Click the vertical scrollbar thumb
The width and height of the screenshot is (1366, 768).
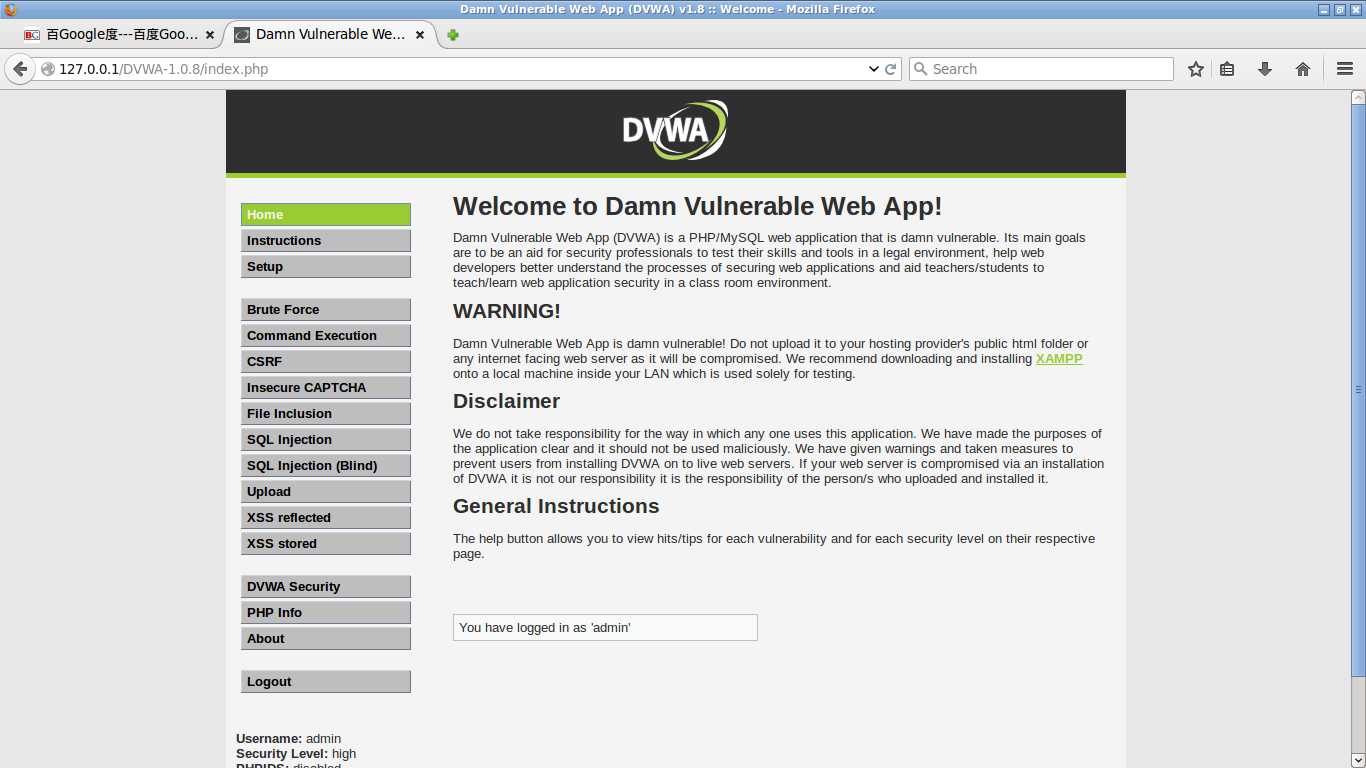1358,390
